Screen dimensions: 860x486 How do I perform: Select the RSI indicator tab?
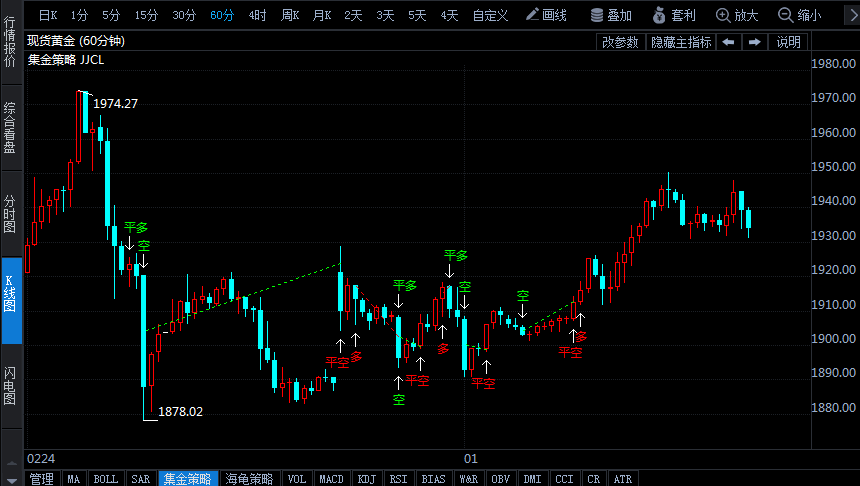point(398,479)
